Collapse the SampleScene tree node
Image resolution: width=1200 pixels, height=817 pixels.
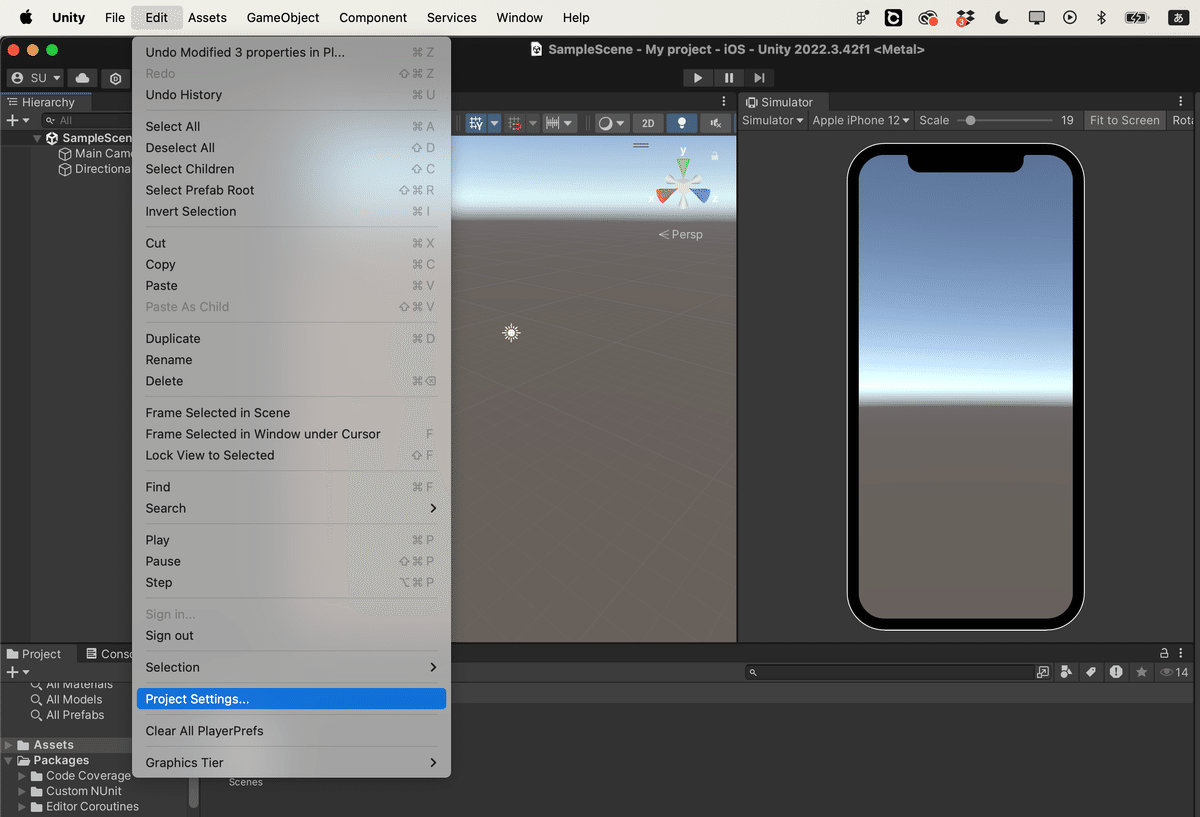tap(38, 138)
